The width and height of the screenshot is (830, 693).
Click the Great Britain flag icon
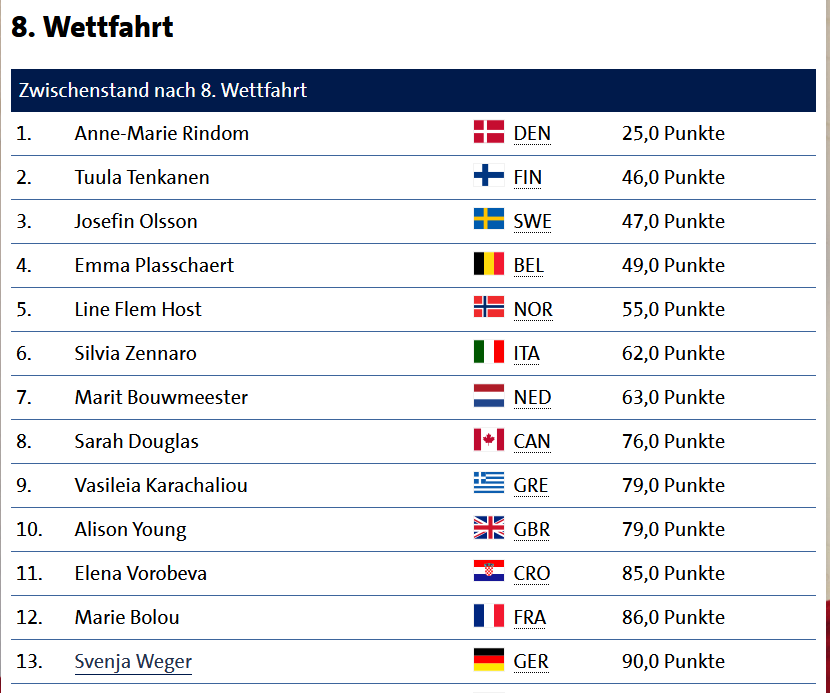click(489, 527)
